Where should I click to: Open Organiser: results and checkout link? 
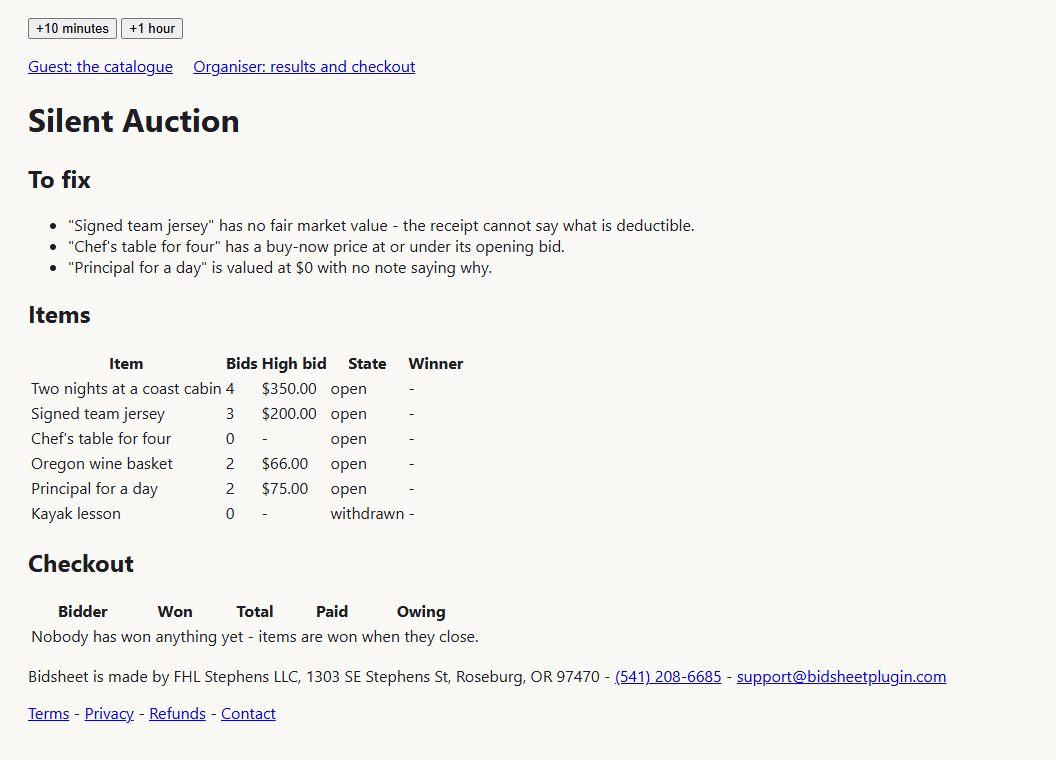point(304,67)
